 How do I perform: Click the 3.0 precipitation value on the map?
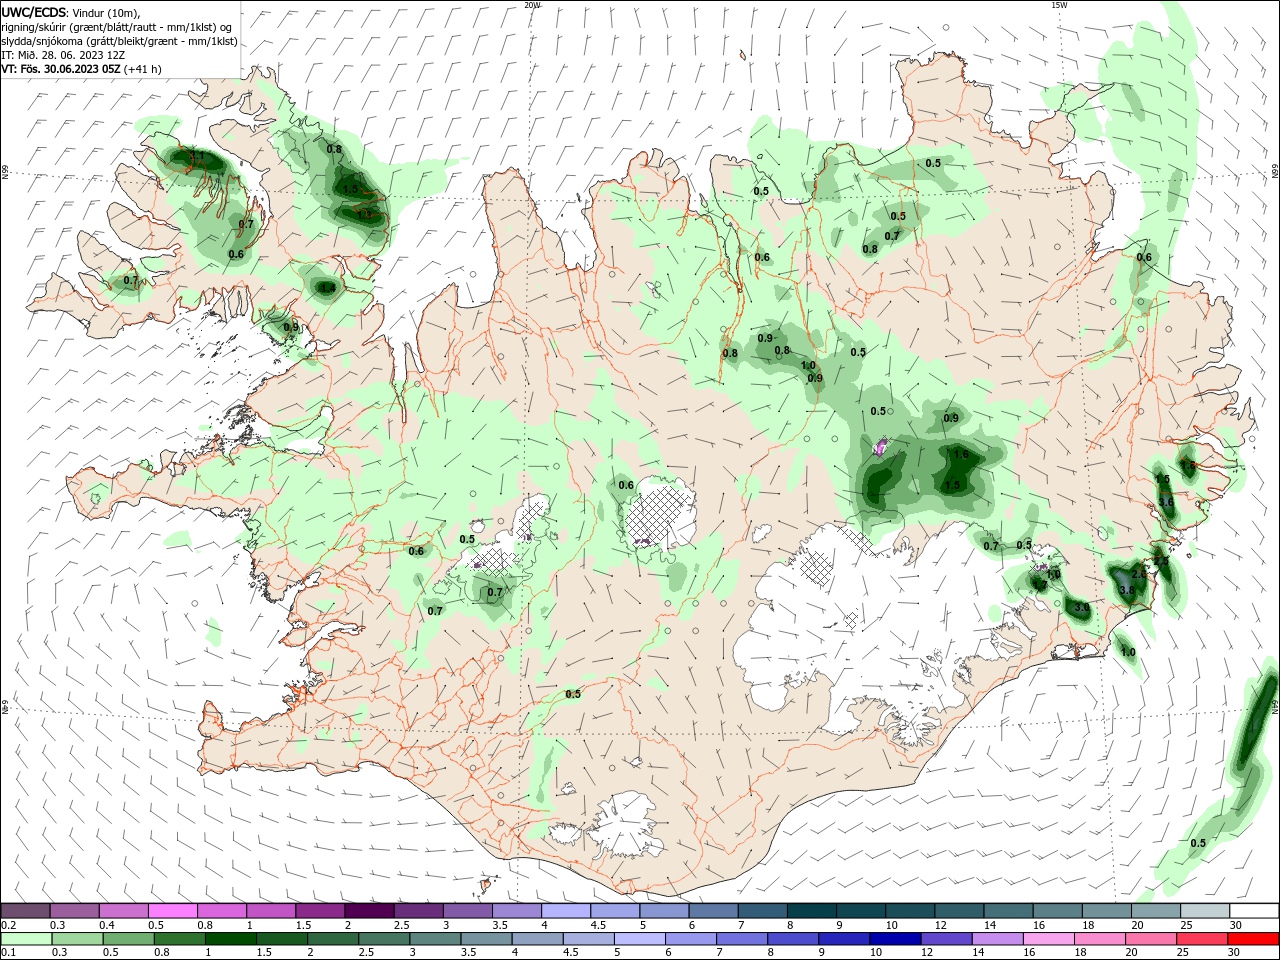(x=1081, y=607)
